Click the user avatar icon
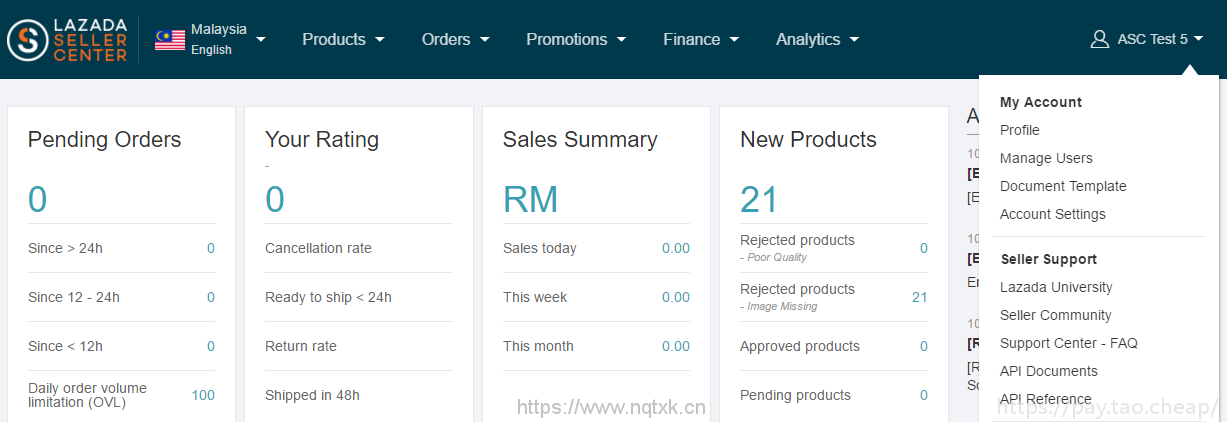 (x=1100, y=39)
